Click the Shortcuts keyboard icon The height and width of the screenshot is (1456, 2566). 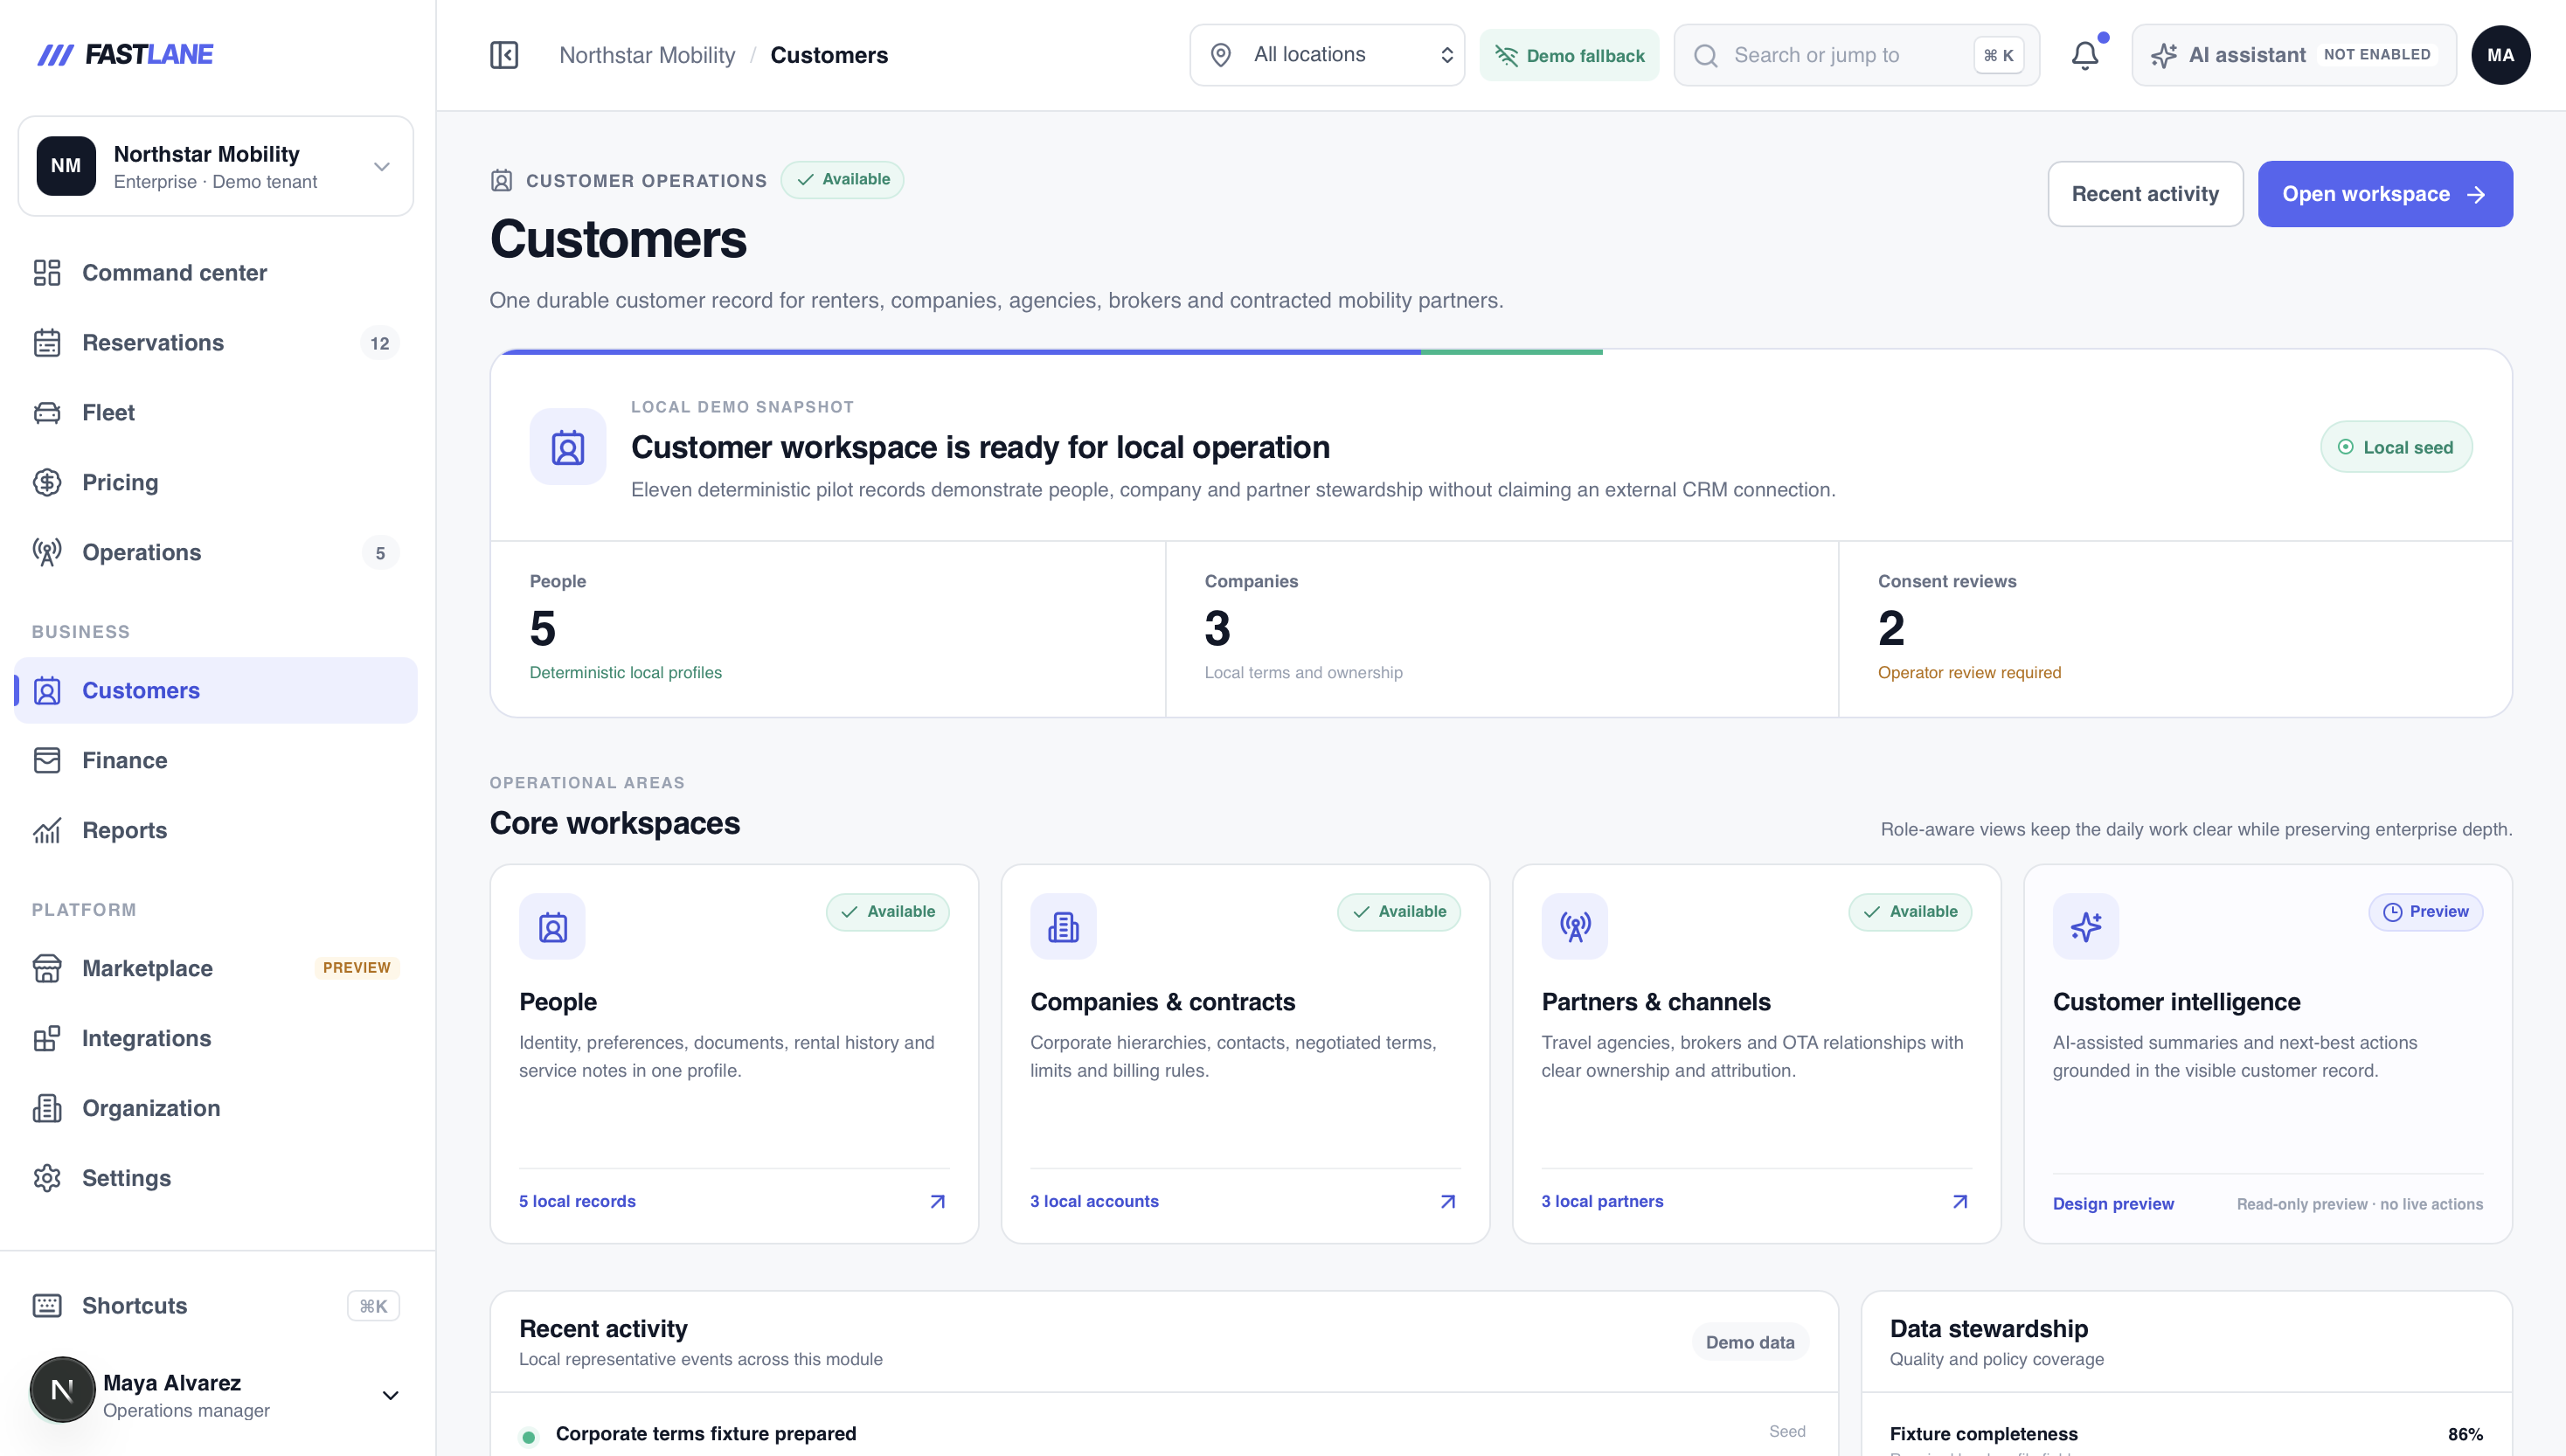tap(47, 1306)
